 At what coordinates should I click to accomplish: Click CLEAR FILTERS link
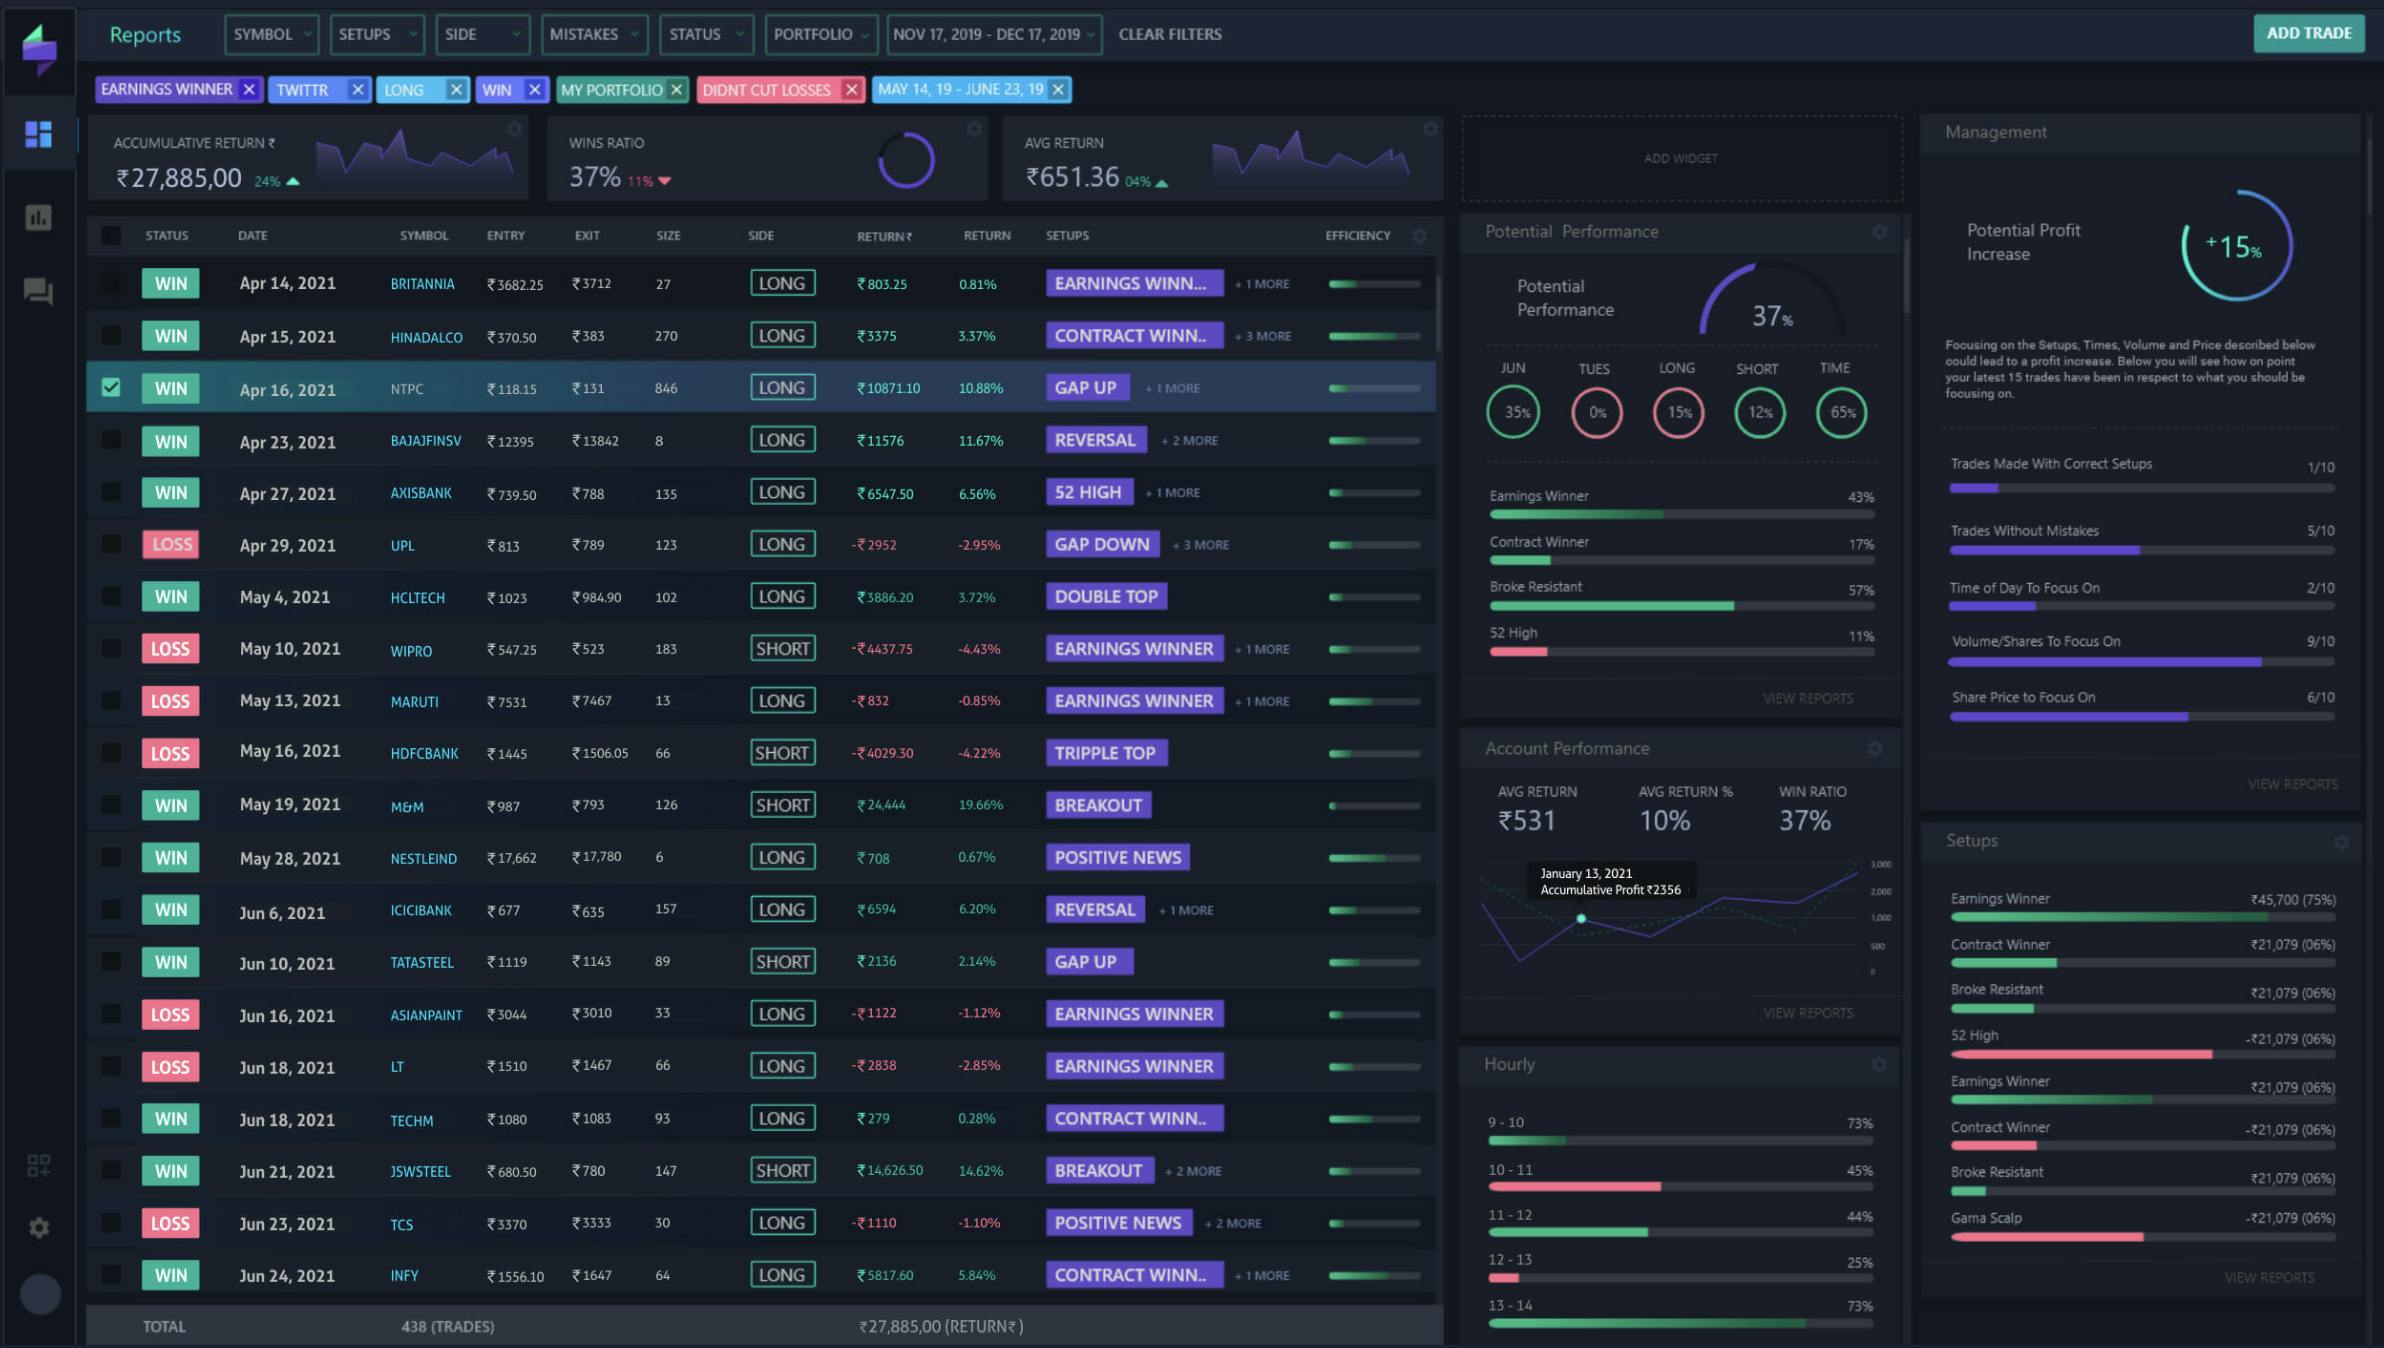click(1169, 34)
